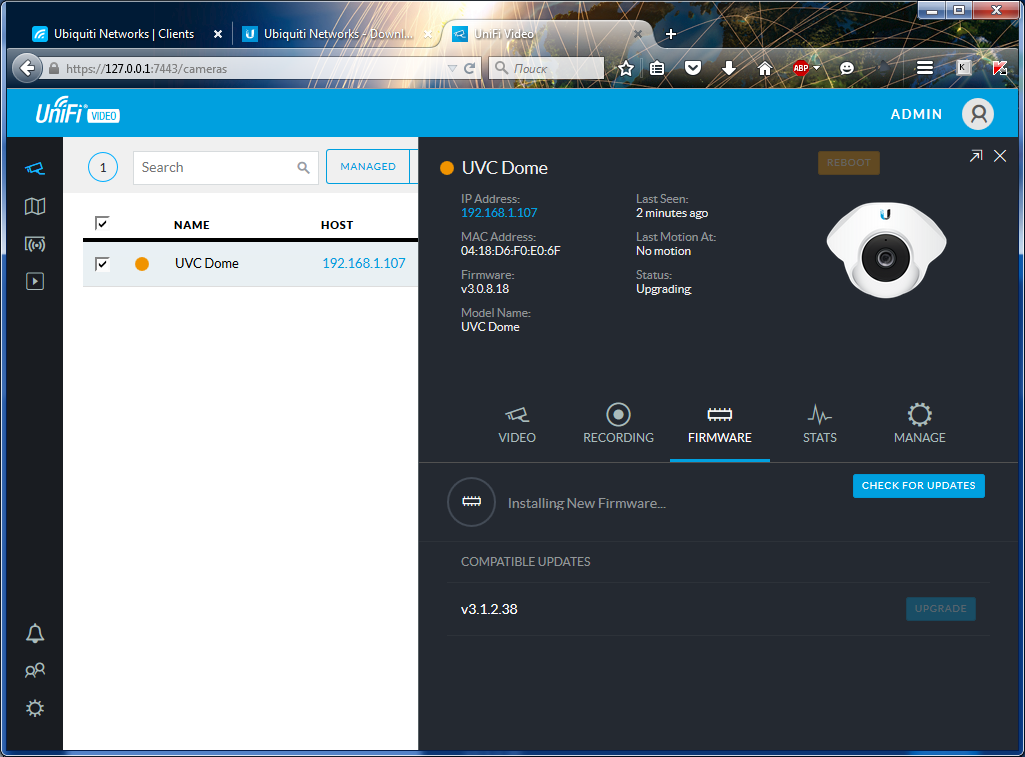Open the Recordings playback icon
Screen dimensions: 1025x757
click(35, 282)
